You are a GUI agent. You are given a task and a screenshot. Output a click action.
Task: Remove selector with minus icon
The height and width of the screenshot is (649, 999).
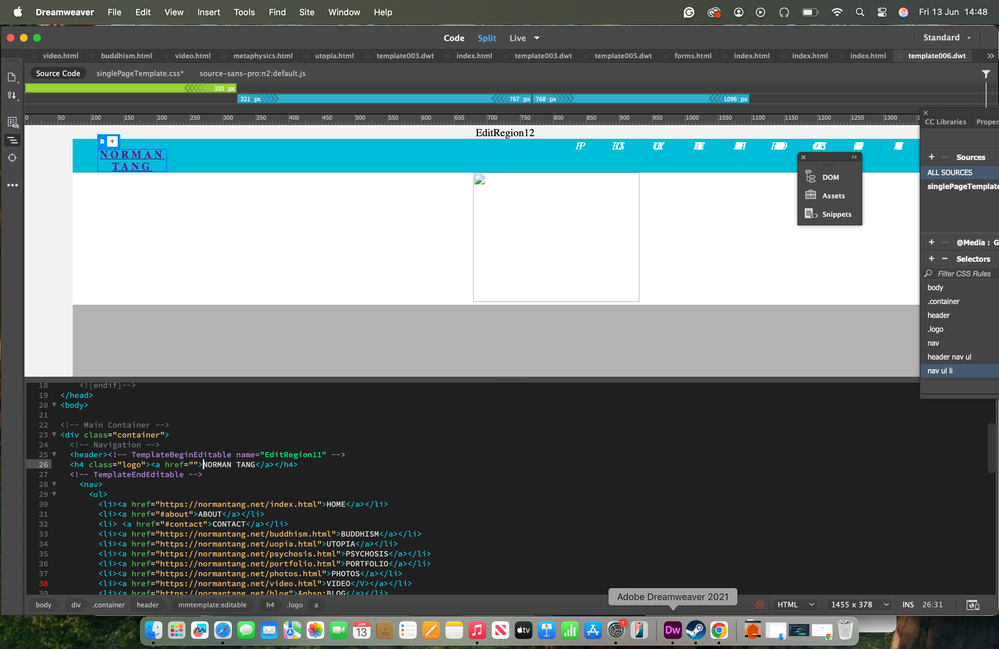tap(945, 259)
